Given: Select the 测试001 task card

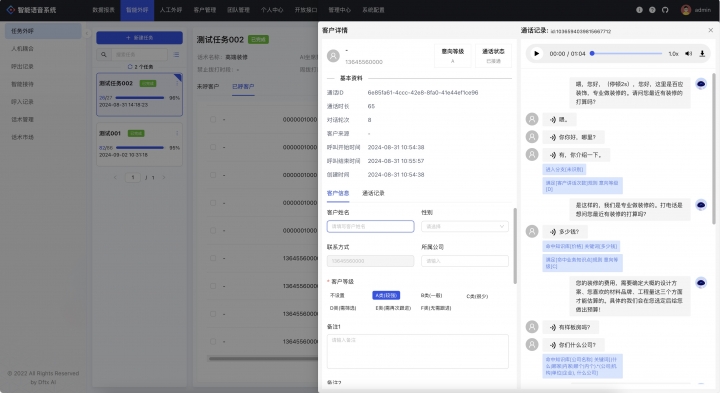Looking at the screenshot, I should 139,144.
